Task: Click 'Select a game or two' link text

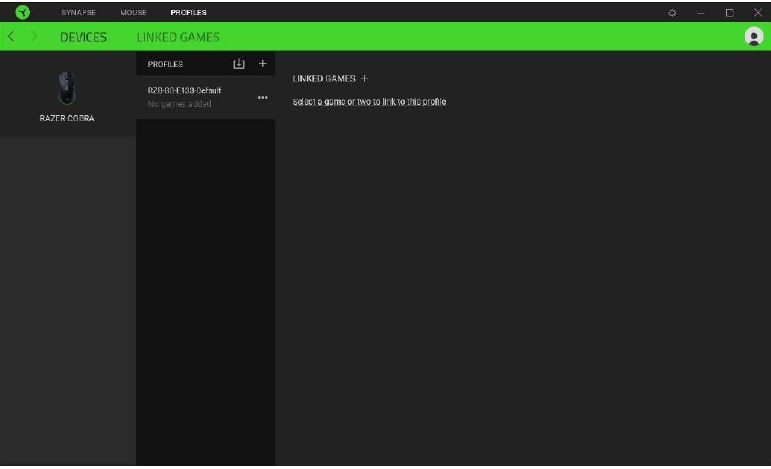Action: [368, 102]
